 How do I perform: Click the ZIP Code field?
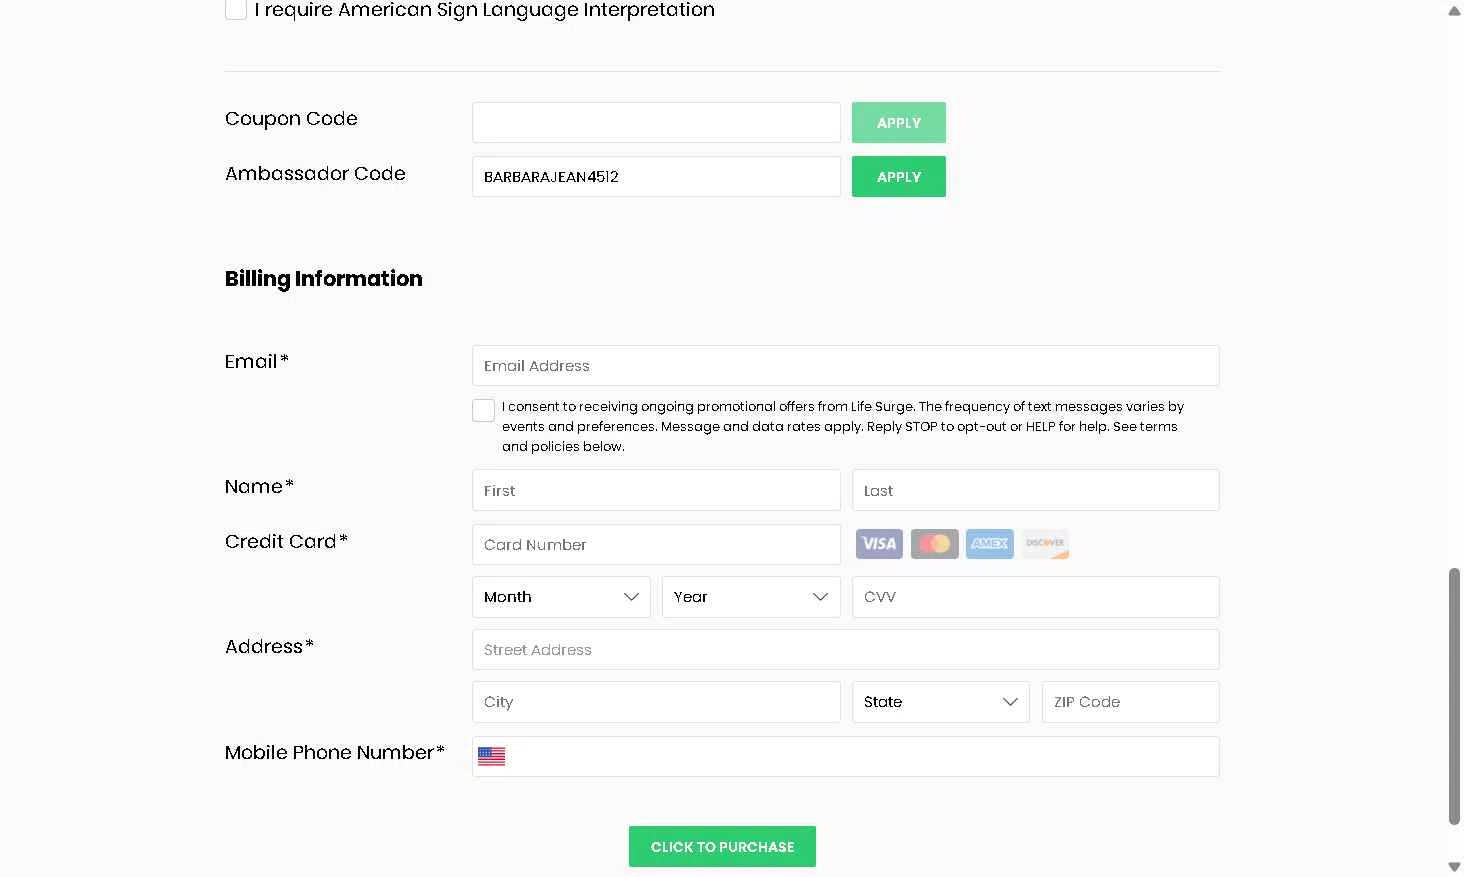pyautogui.click(x=1130, y=702)
